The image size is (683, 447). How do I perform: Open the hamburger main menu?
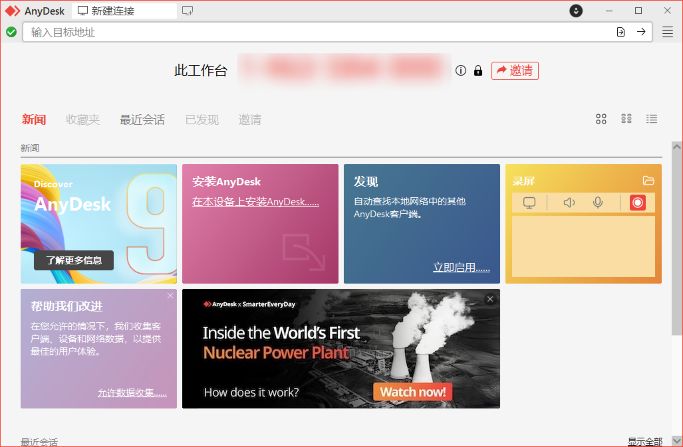tap(667, 32)
